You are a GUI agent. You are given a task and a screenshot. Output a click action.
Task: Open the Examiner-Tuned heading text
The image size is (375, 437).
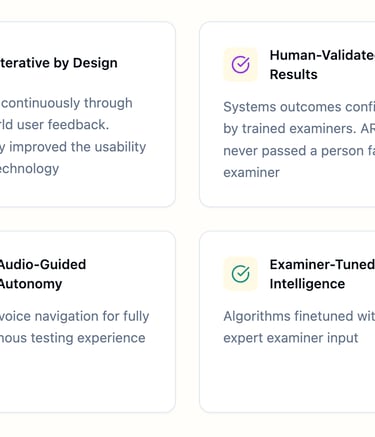click(322, 265)
